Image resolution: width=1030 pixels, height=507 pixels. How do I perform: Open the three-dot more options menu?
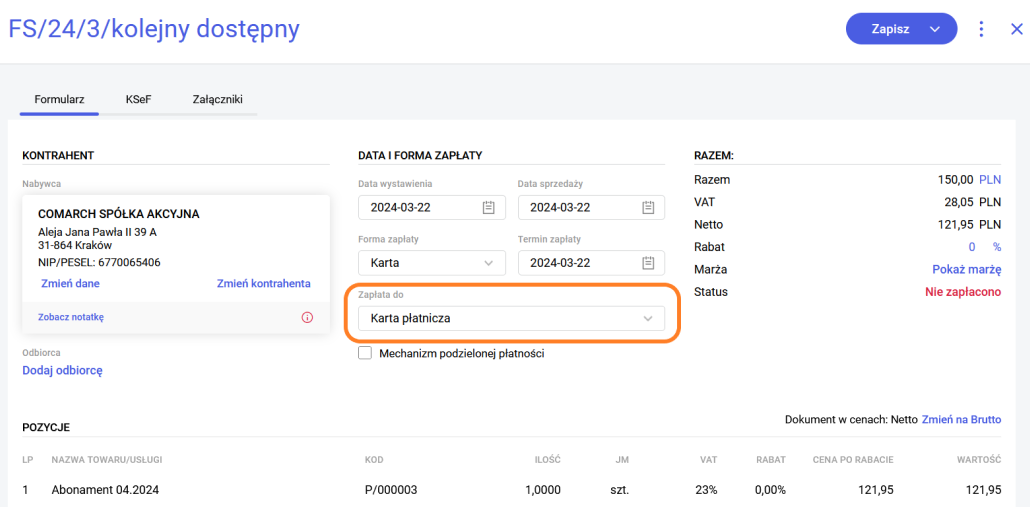pos(981,29)
